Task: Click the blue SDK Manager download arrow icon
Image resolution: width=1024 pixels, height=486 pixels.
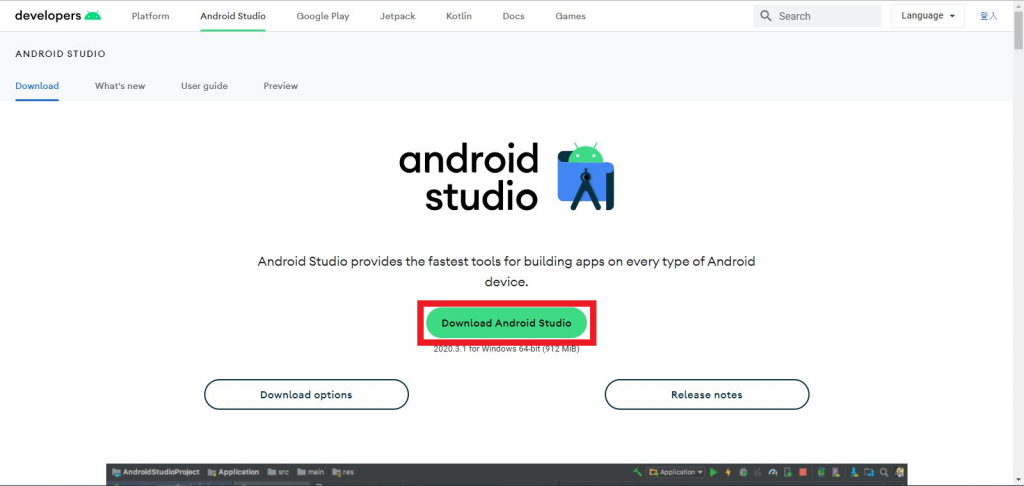Action: click(854, 472)
